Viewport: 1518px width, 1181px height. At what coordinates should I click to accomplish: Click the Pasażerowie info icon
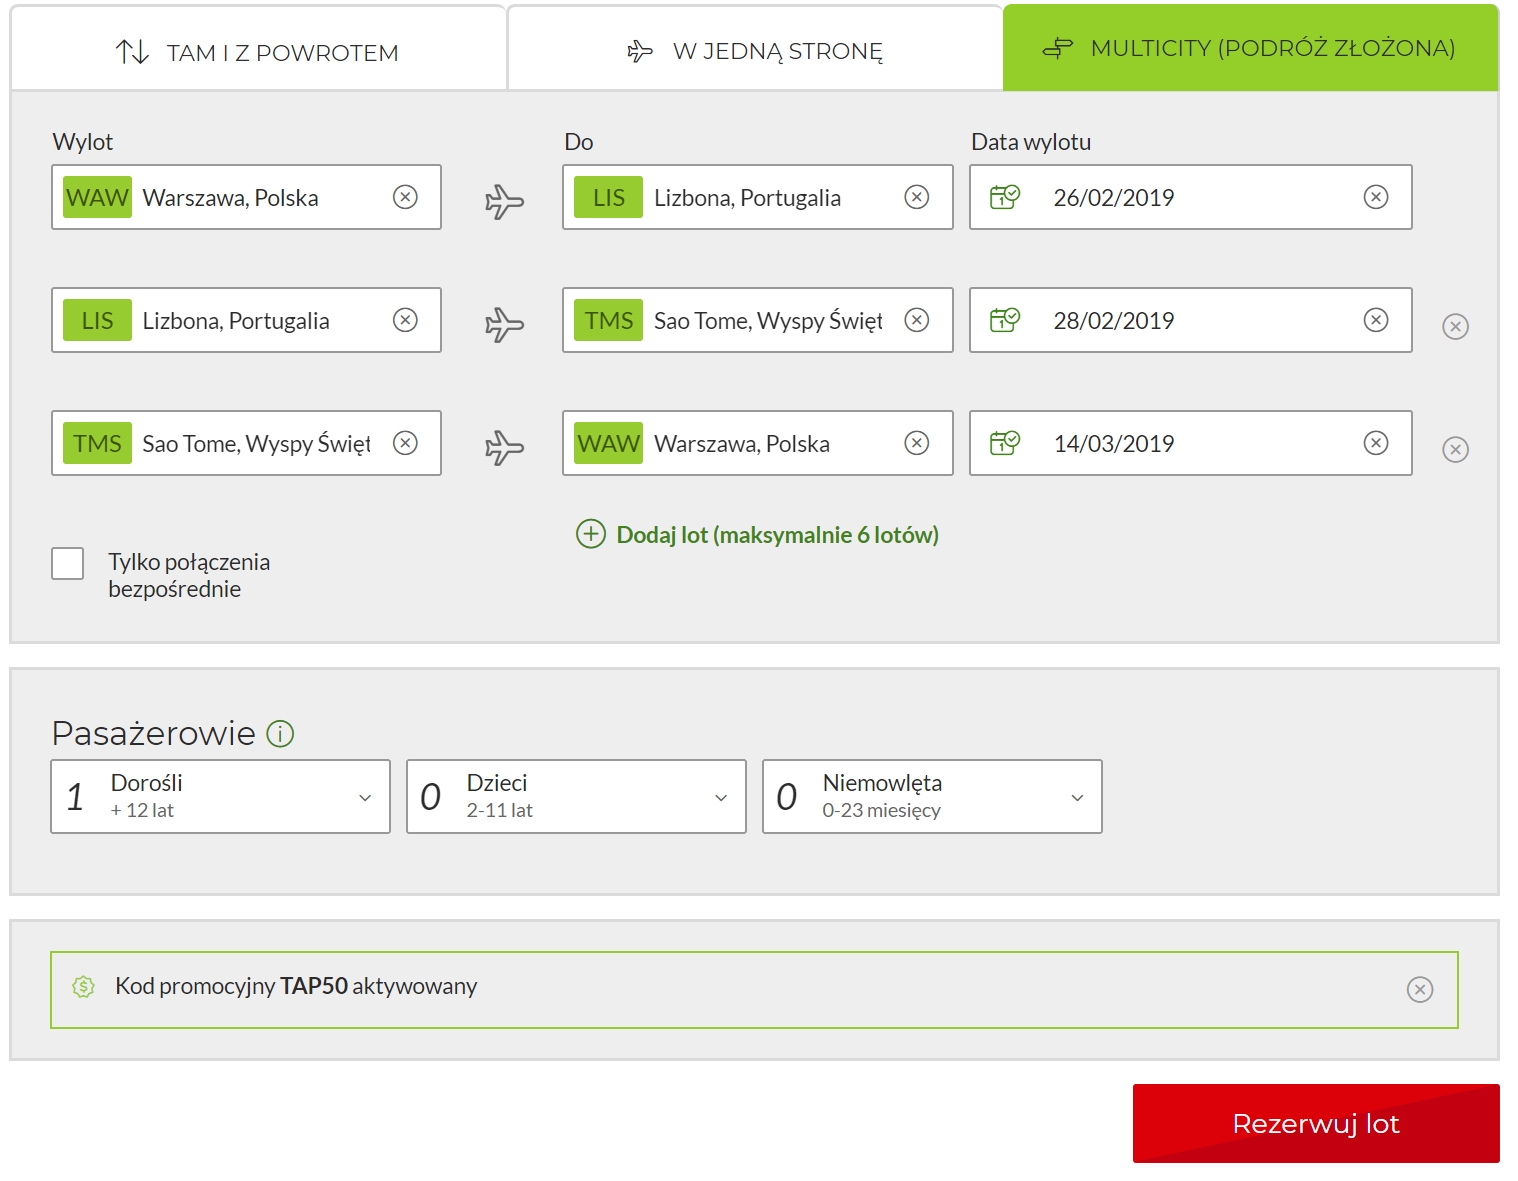point(280,734)
